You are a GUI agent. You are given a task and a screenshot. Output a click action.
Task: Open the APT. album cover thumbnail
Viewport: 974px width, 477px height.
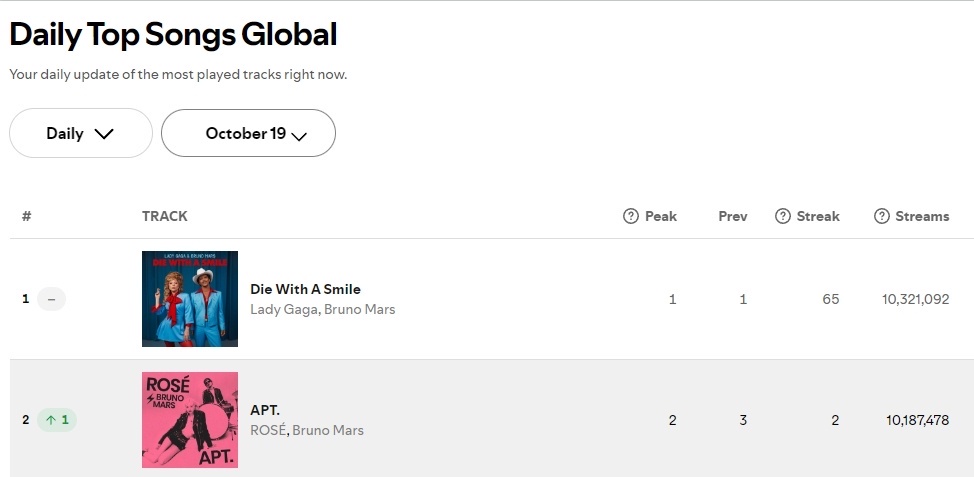pos(190,420)
